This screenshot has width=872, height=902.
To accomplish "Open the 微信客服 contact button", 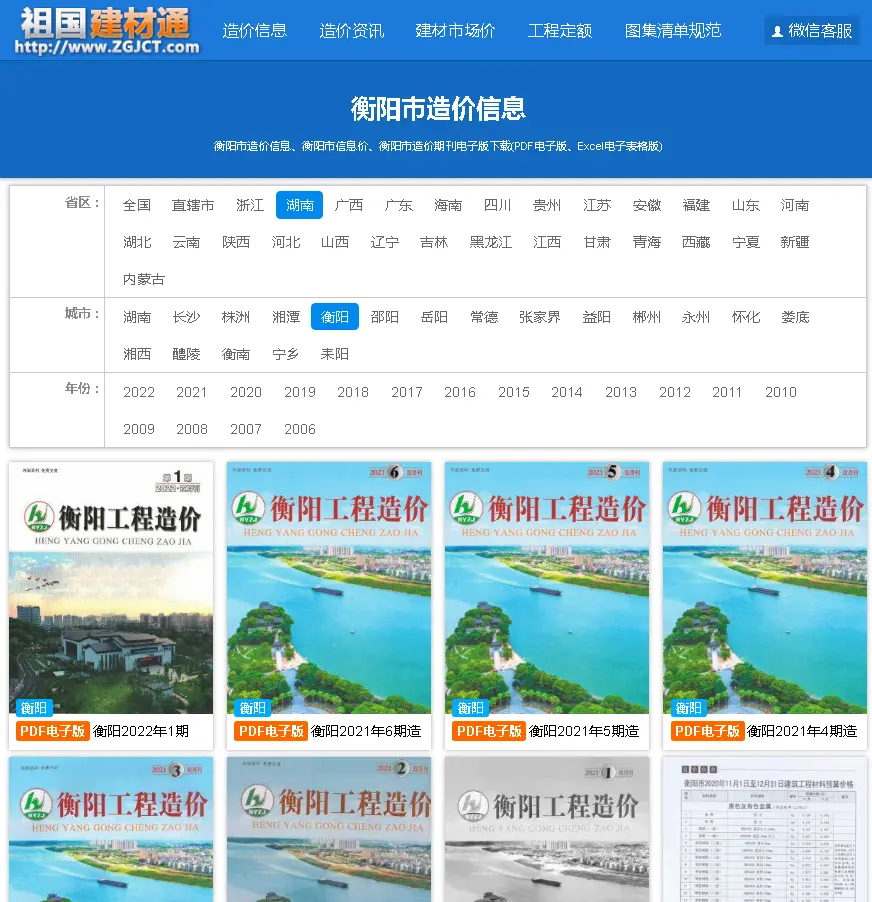I will click(x=812, y=30).
